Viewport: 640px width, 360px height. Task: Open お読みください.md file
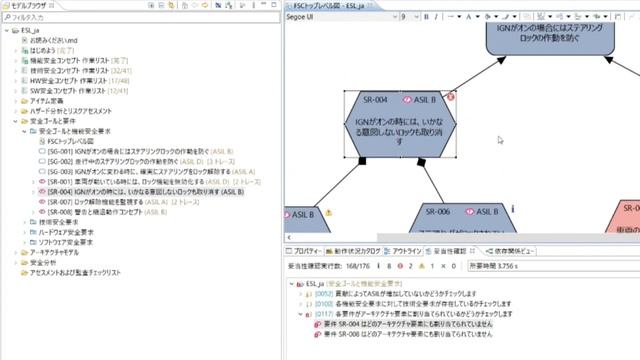pos(53,40)
